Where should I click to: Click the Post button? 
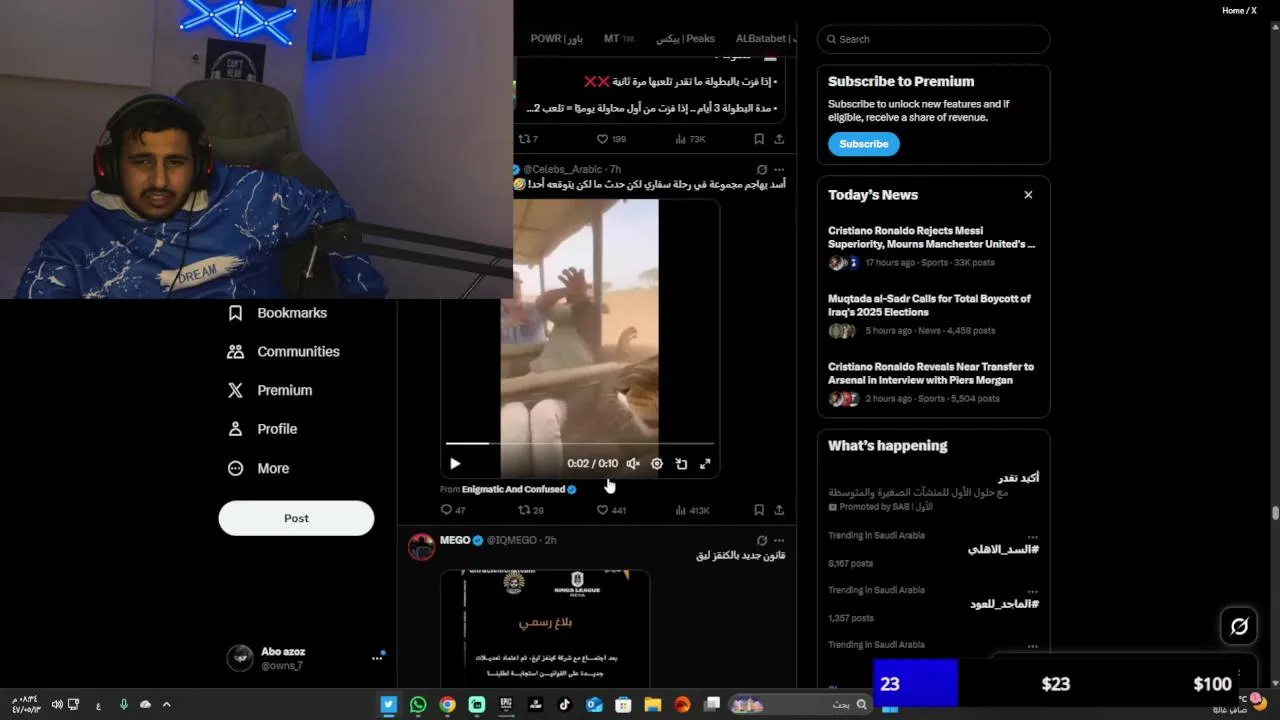pyautogui.click(x=296, y=518)
